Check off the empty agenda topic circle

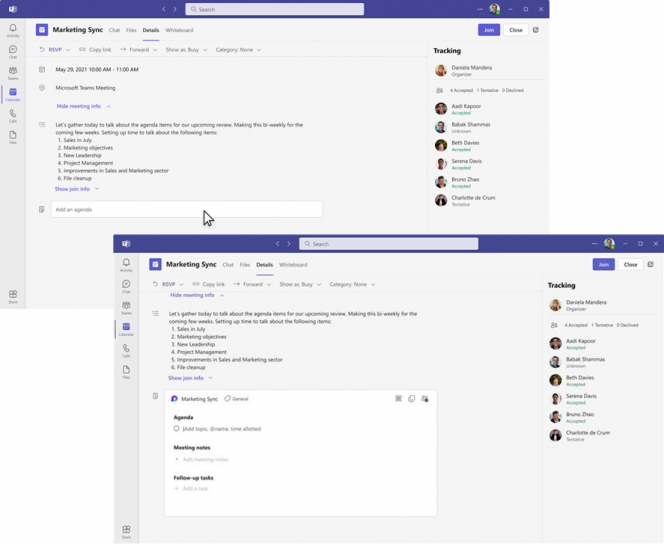click(x=176, y=428)
